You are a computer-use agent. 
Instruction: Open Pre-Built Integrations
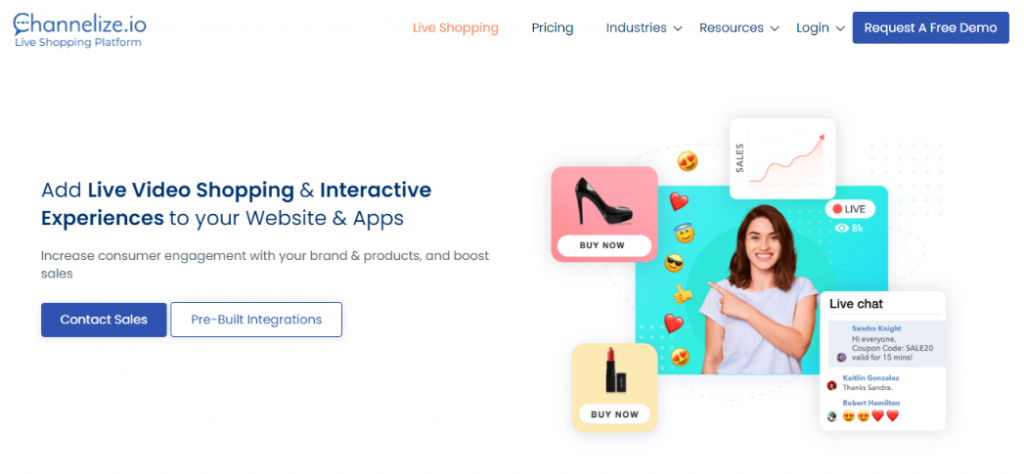click(x=257, y=320)
